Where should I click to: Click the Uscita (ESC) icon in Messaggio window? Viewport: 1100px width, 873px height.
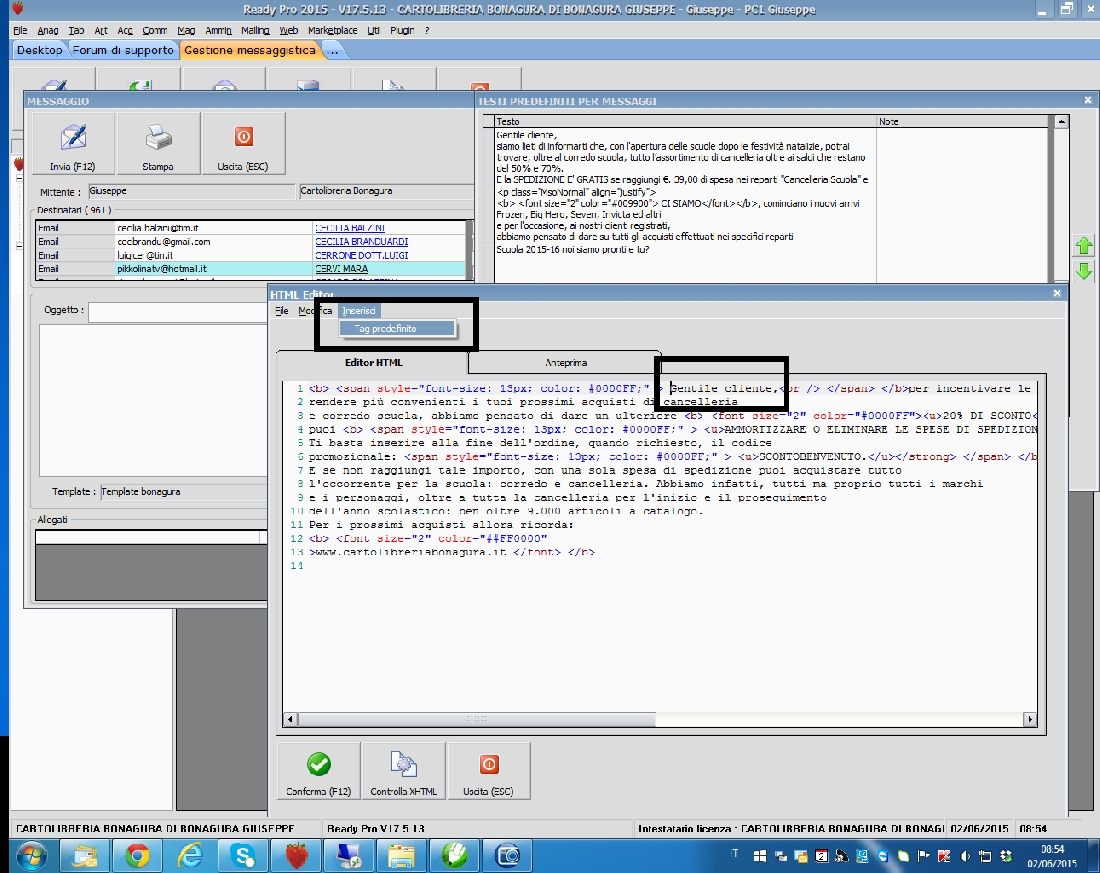243,137
